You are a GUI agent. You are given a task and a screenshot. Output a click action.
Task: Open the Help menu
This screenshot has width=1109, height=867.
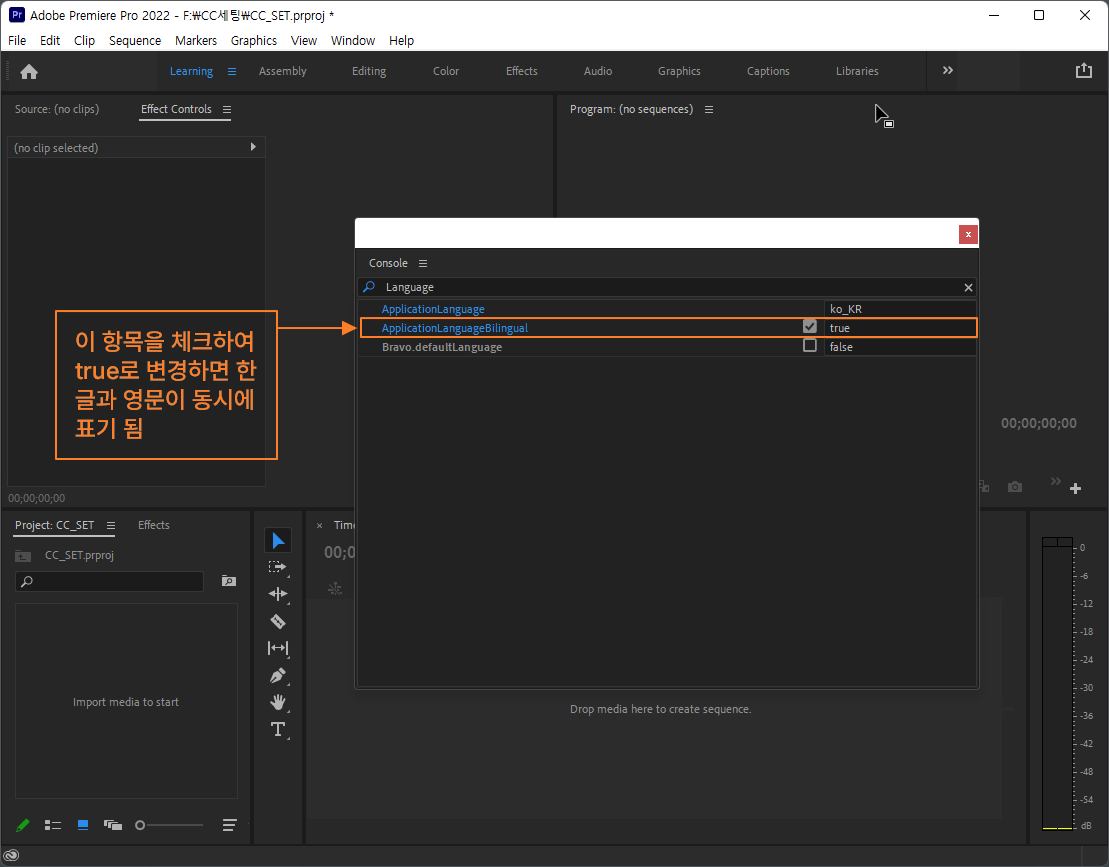tap(401, 40)
